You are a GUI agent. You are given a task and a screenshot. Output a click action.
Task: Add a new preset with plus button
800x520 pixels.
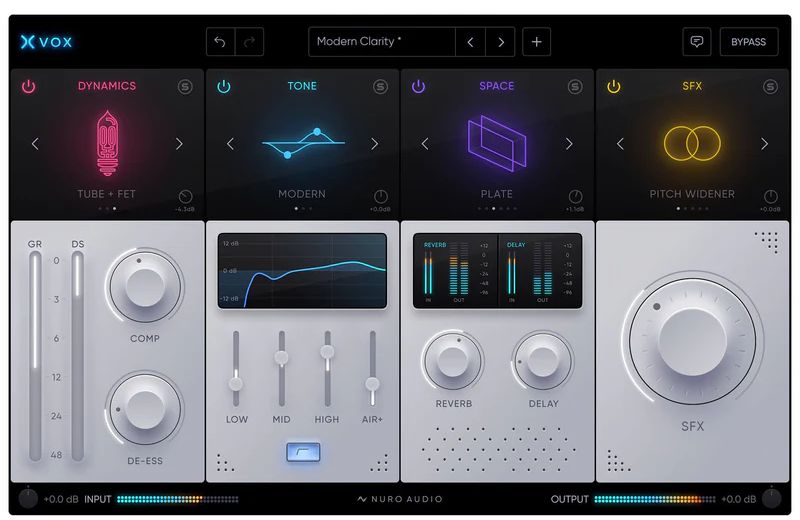536,42
